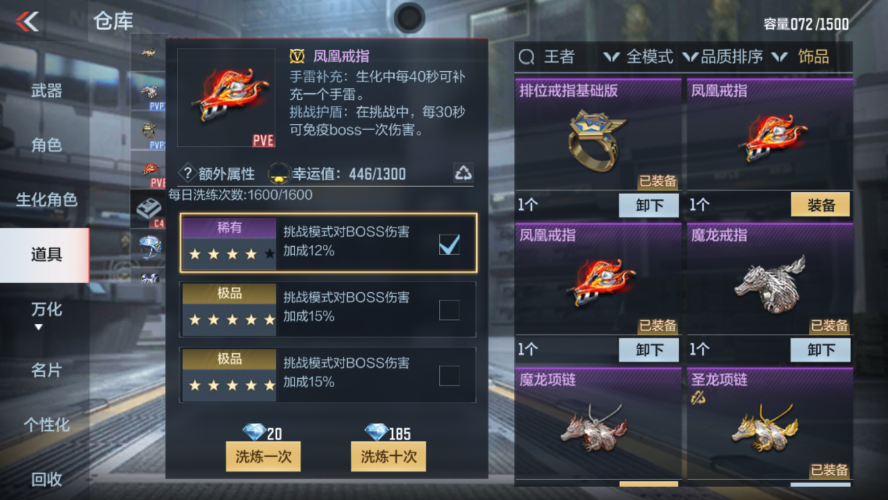Click the recycle icon beside 幸运值
888x500 pixels.
(463, 173)
